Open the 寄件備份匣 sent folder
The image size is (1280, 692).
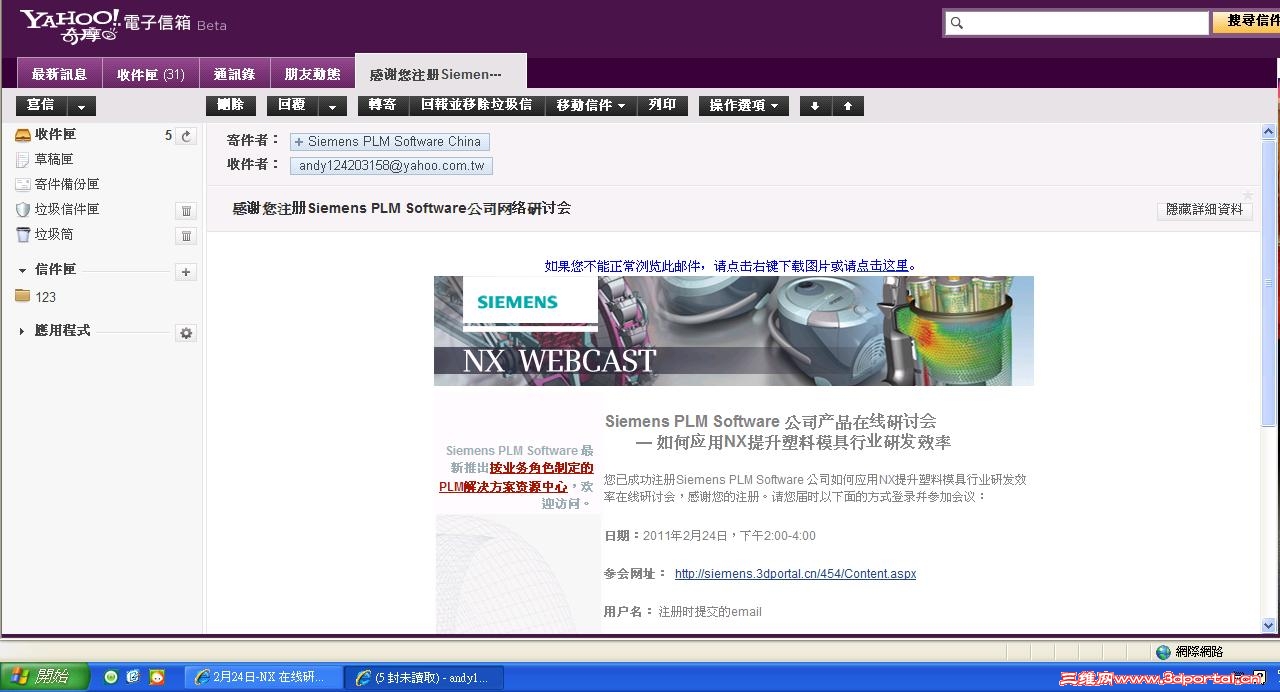(67, 184)
